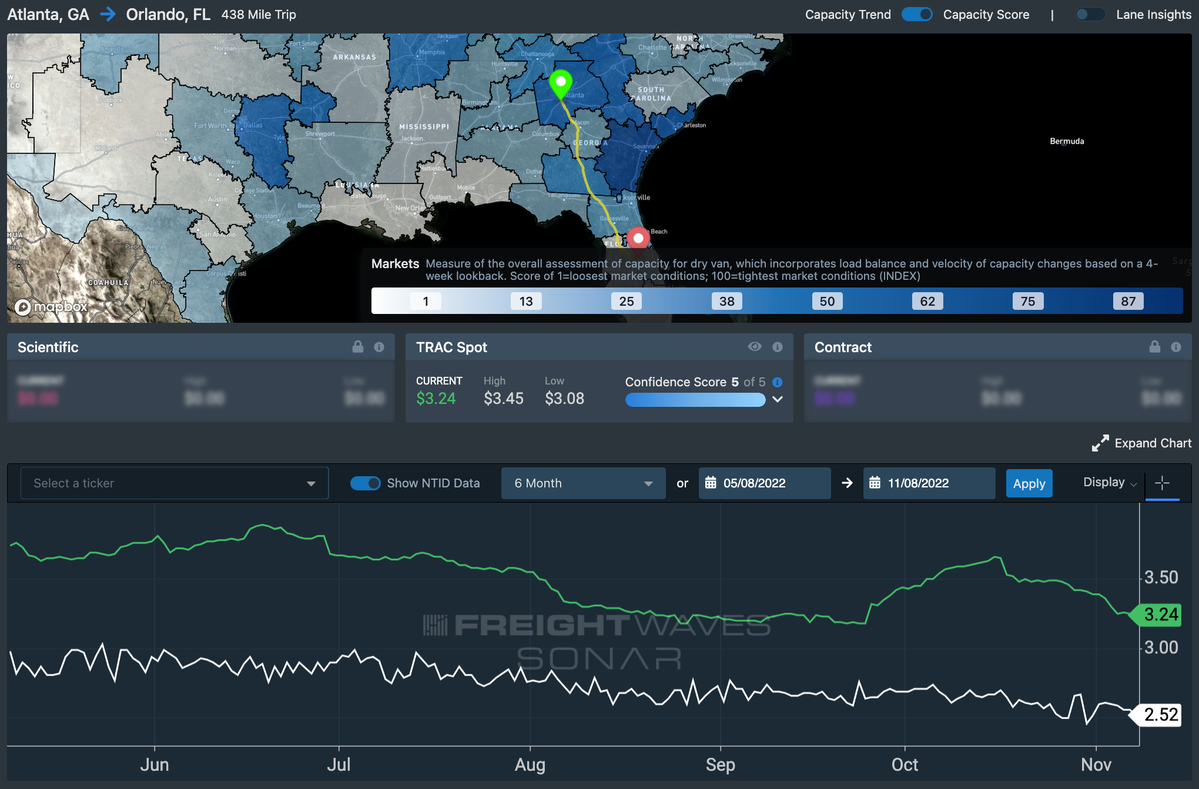Click the lock icon on Contract panel
The width and height of the screenshot is (1199, 789).
[1154, 346]
